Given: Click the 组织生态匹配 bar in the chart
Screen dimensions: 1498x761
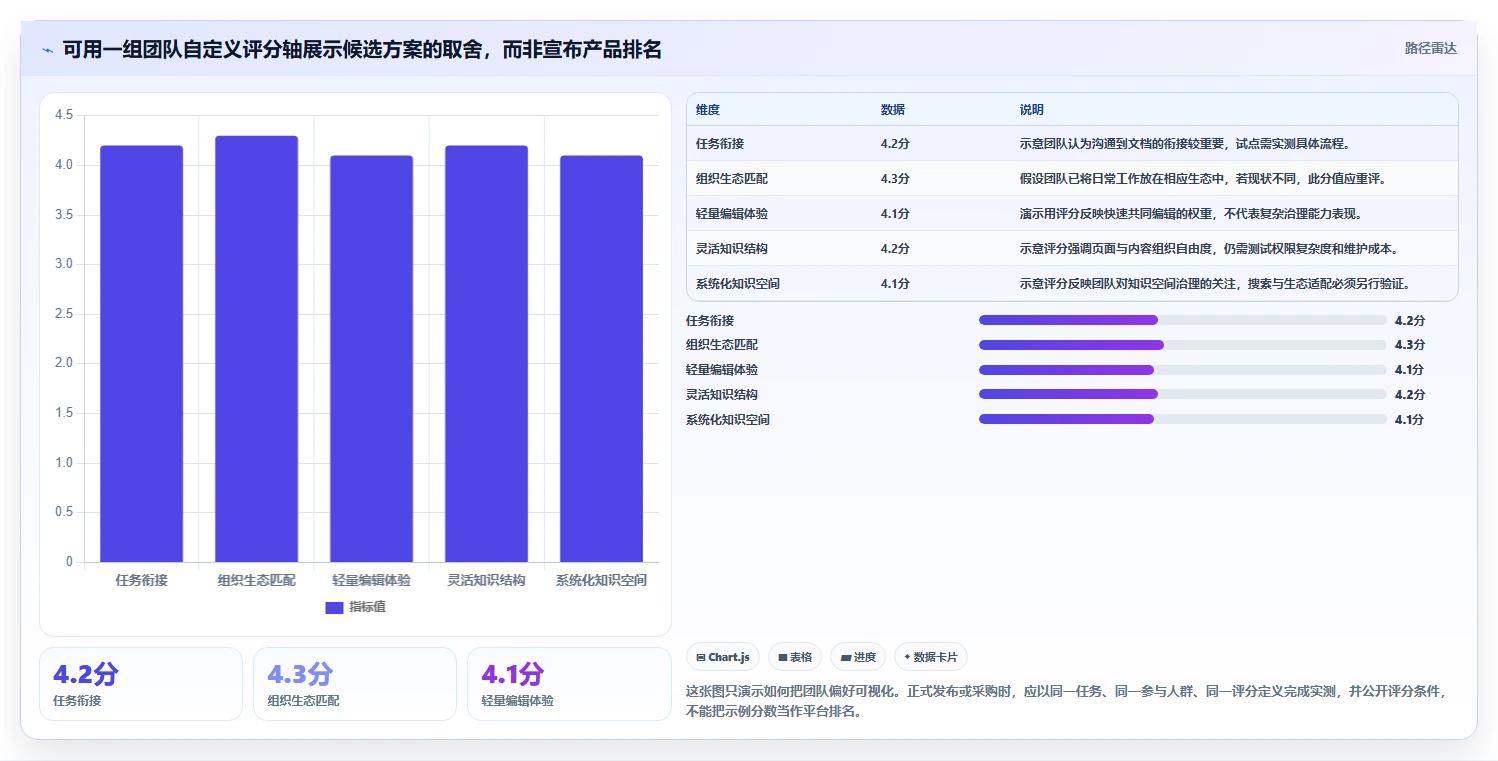Looking at the screenshot, I should 256,349.
